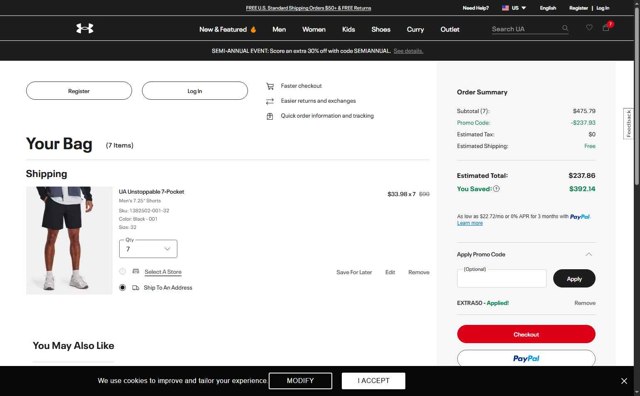The width and height of the screenshot is (640, 396).
Task: Click the store icon beside Select A Store
Action: (136, 271)
